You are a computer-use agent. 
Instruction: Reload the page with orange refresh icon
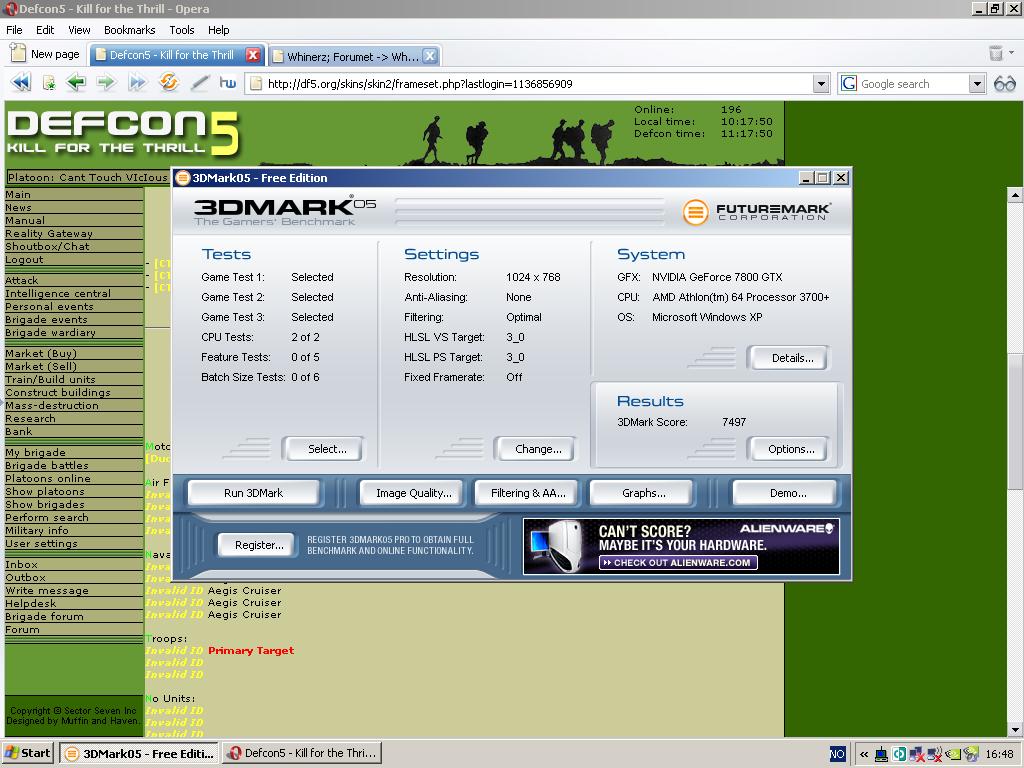coord(168,83)
